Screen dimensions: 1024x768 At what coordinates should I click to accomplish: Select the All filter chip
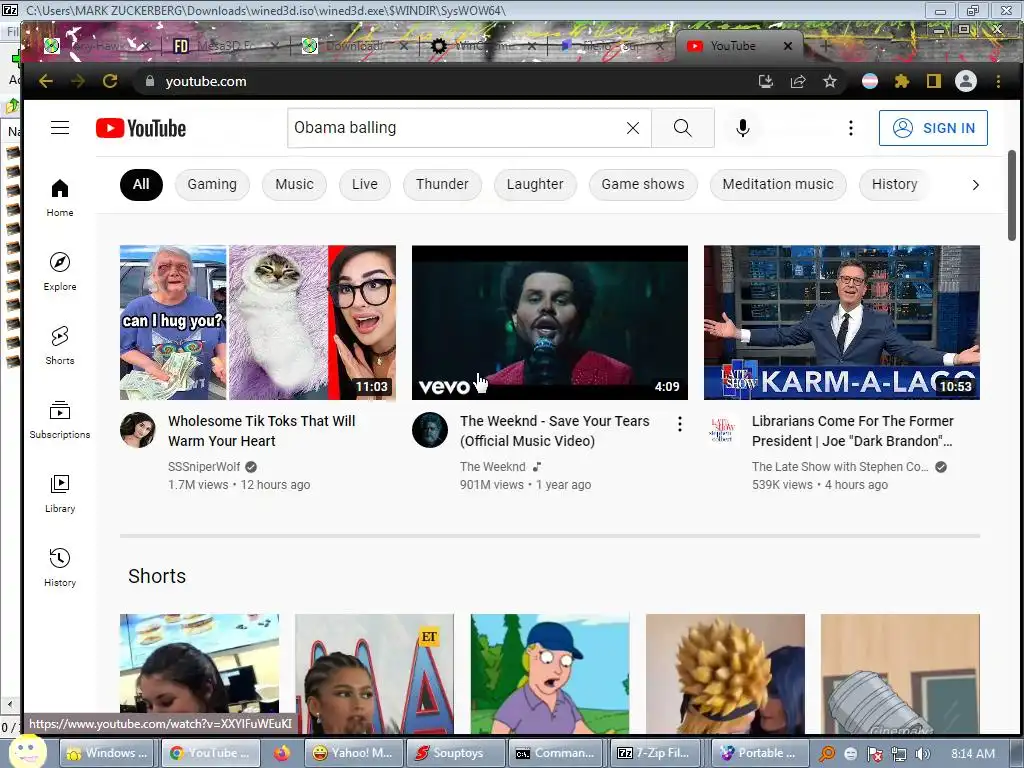141,184
